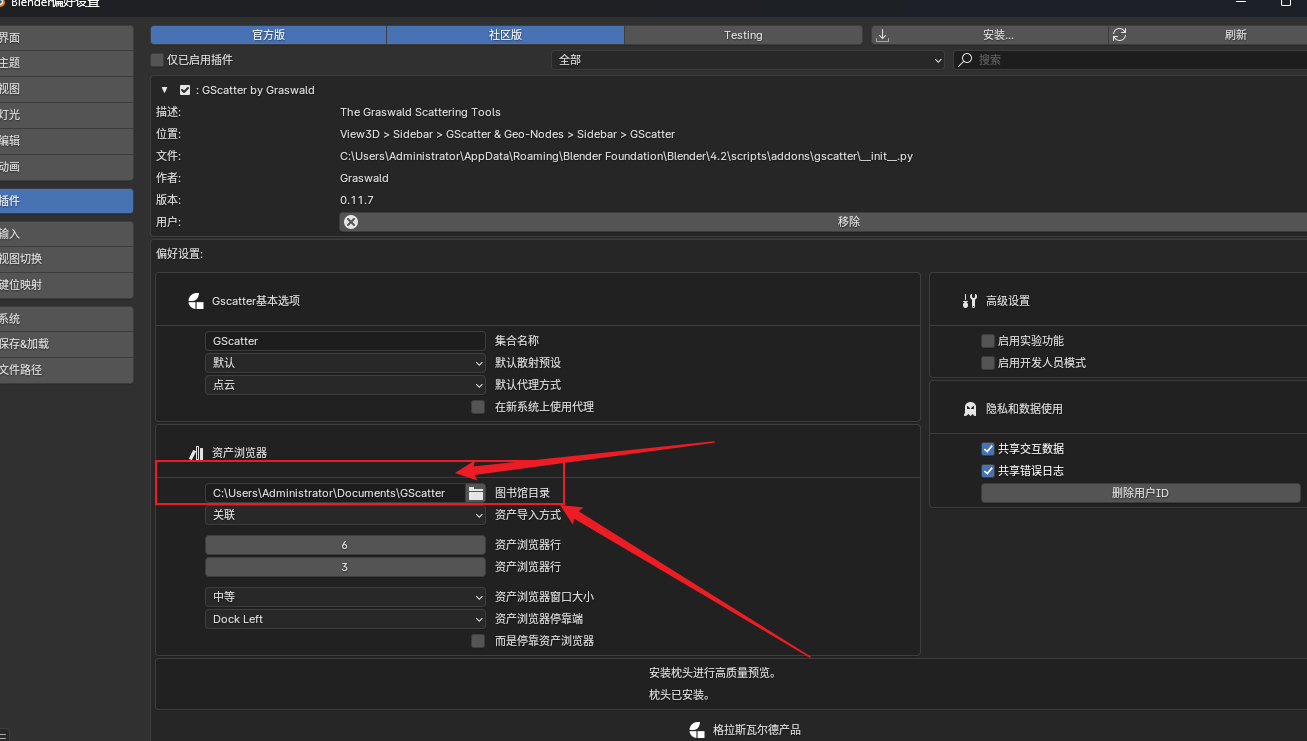This screenshot has height=741, width=1307.
Task: Check the 启用实验功能 option
Action: [x=988, y=341]
